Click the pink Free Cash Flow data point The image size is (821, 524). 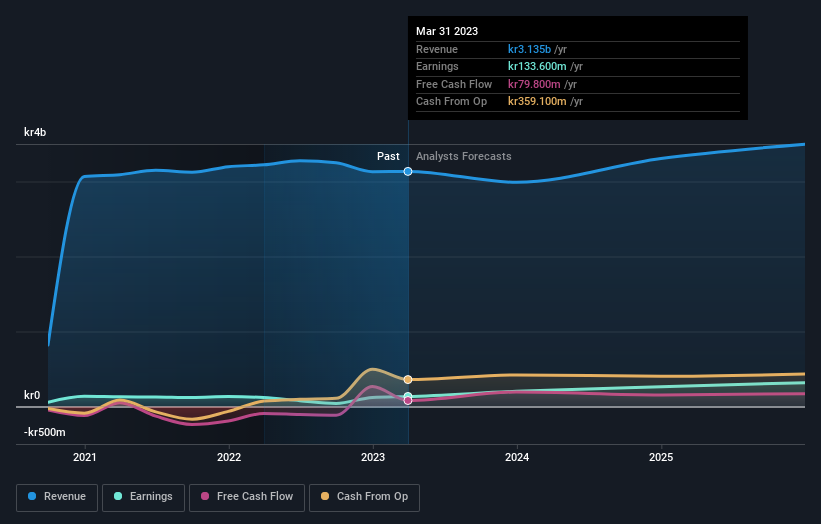pyautogui.click(x=408, y=400)
